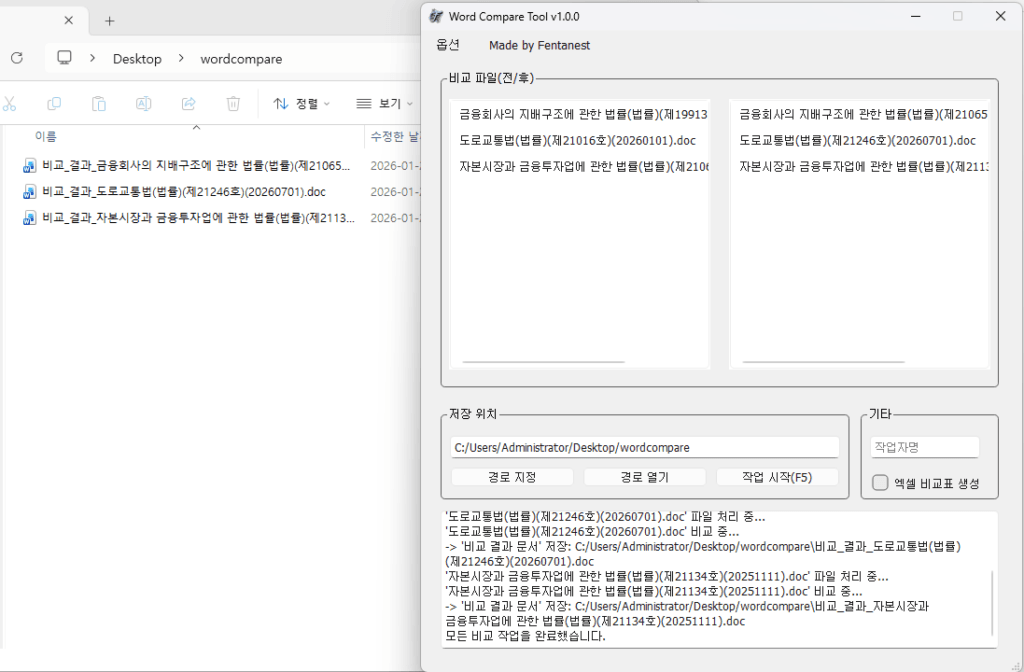Enable the 엑셀 비교표 생성 checkbox
This screenshot has height=672, width=1024.
(x=879, y=483)
